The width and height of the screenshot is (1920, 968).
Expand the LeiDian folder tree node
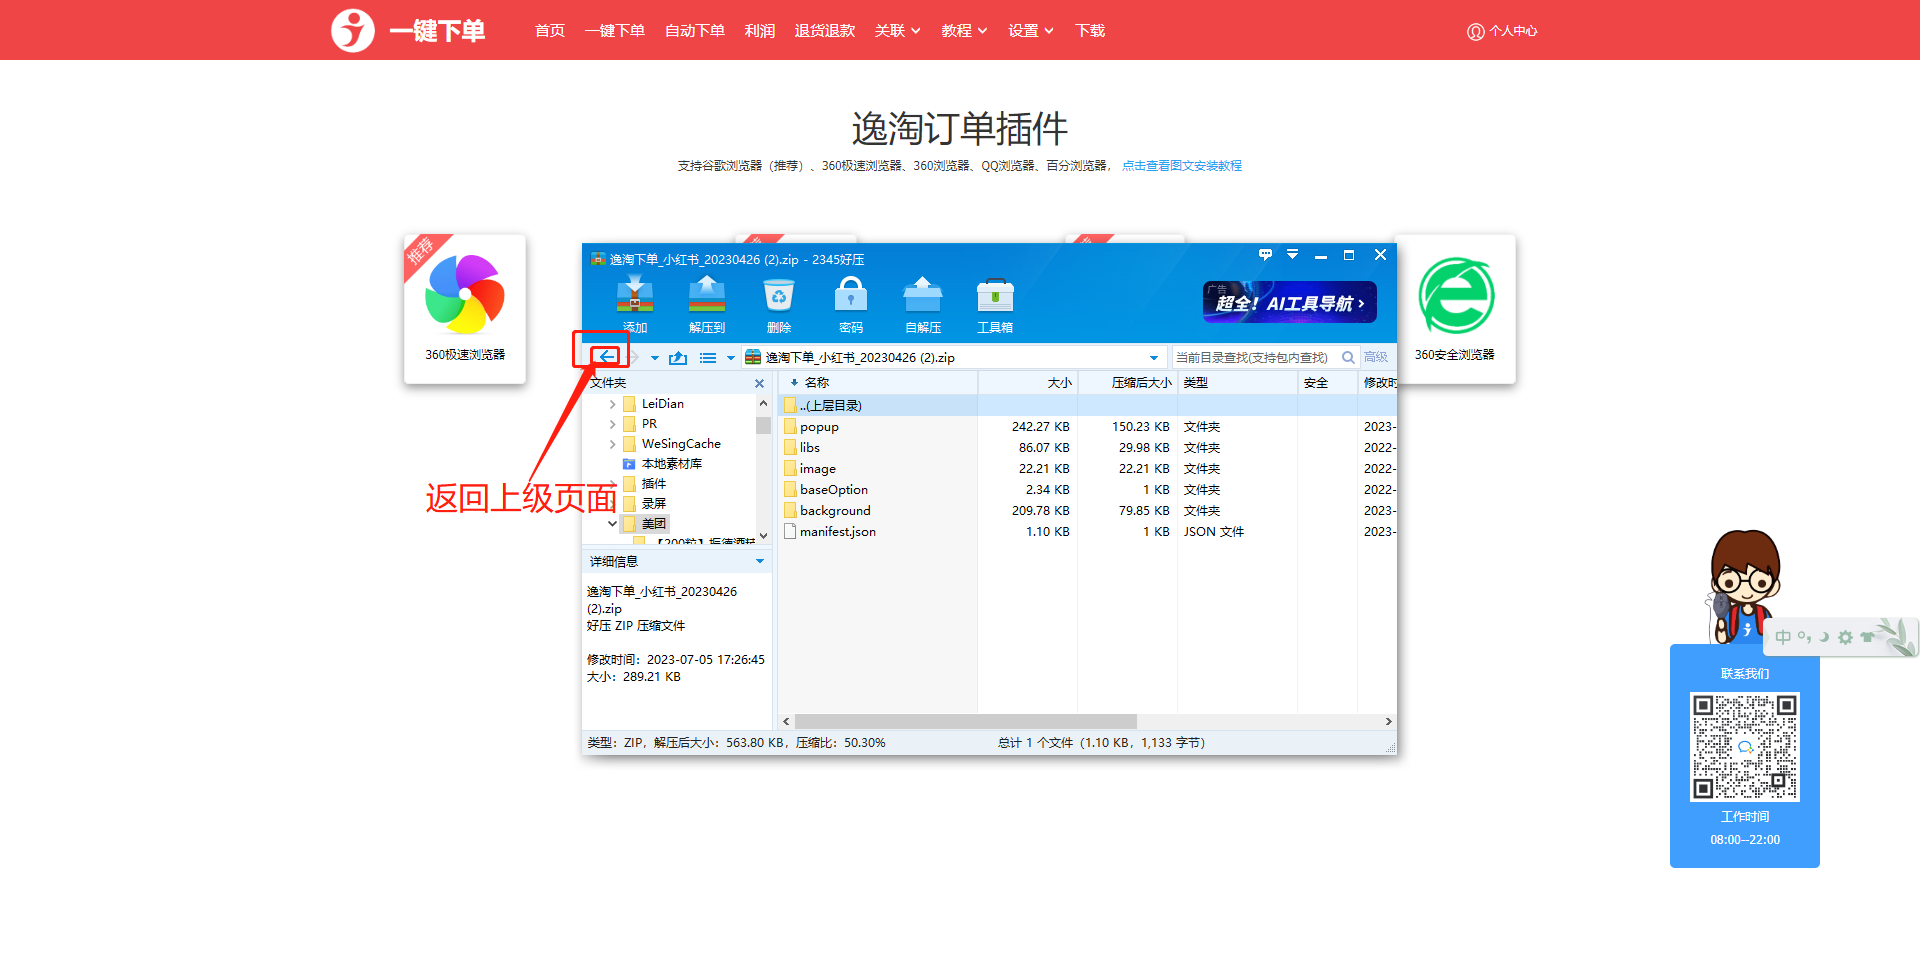point(612,404)
